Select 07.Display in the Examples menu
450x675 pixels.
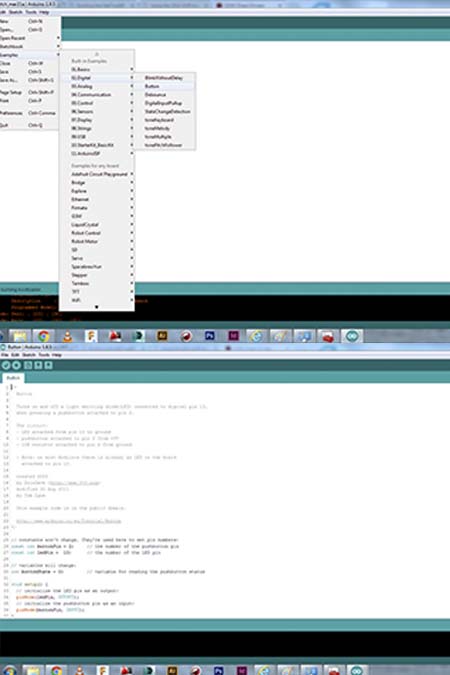[97, 120]
